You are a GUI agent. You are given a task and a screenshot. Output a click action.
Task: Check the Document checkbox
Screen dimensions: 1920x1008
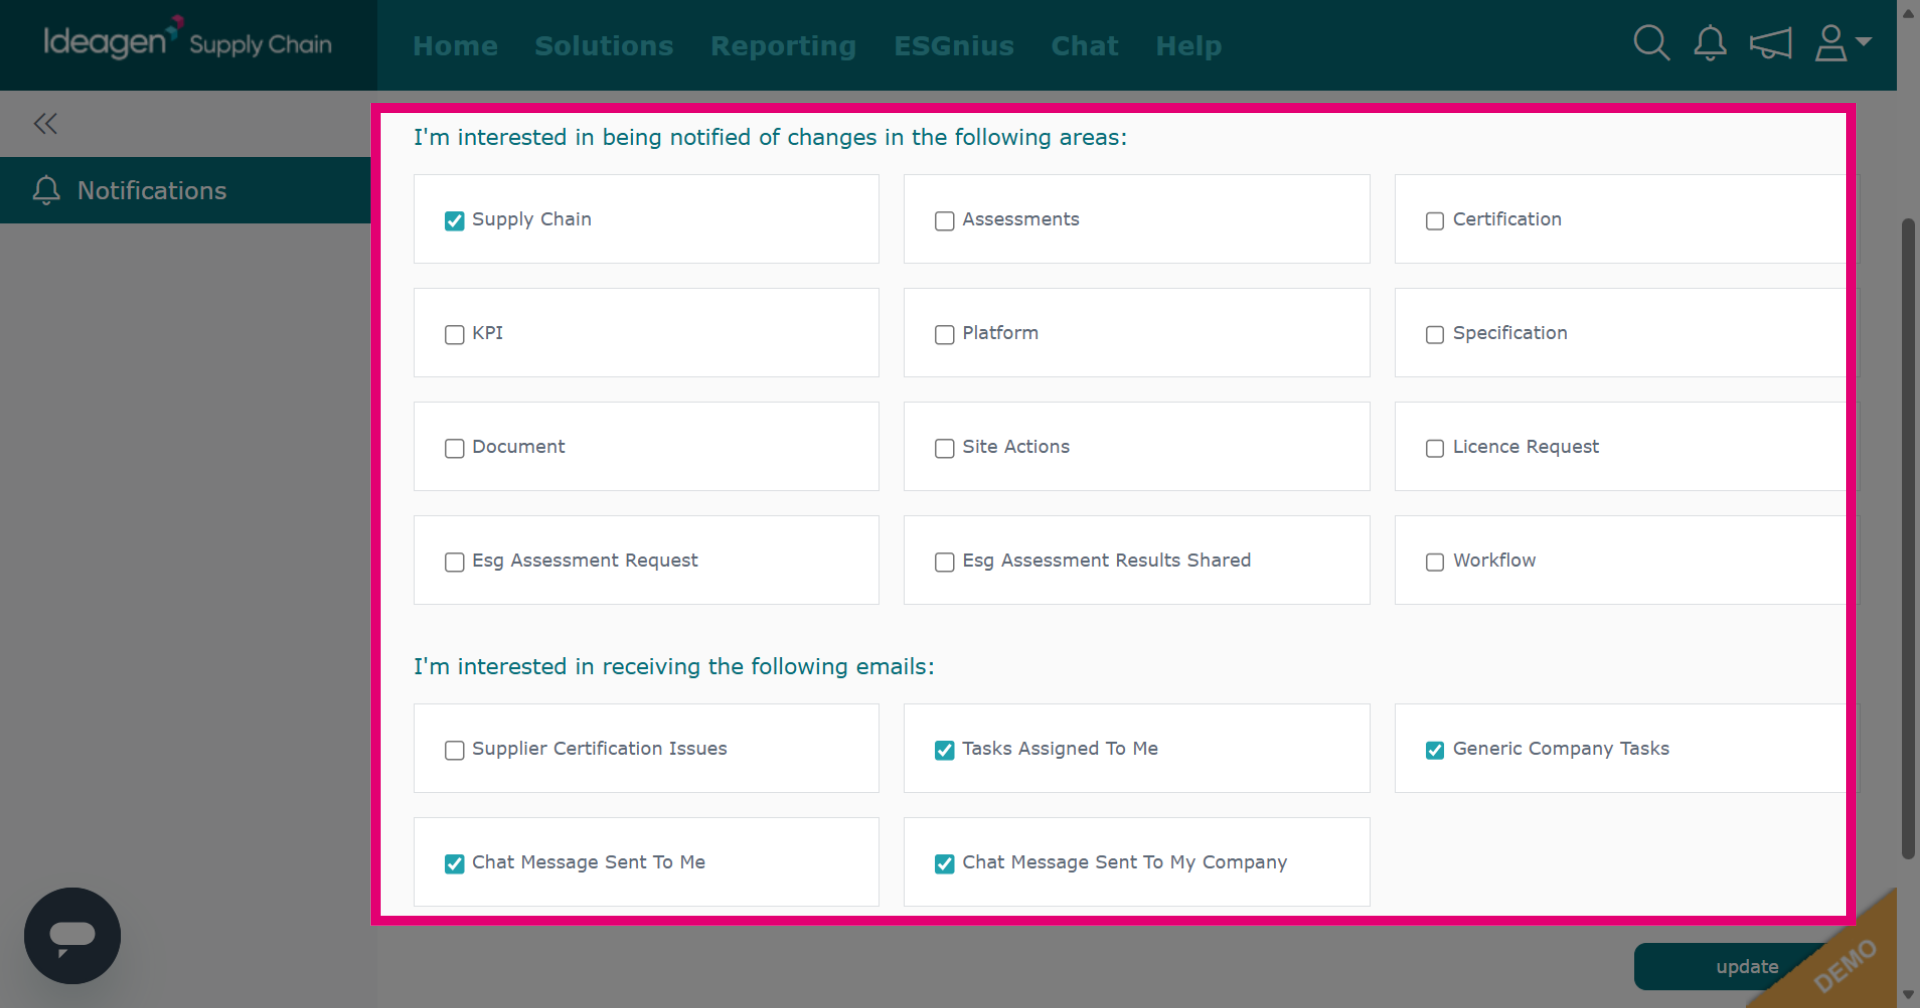[454, 448]
